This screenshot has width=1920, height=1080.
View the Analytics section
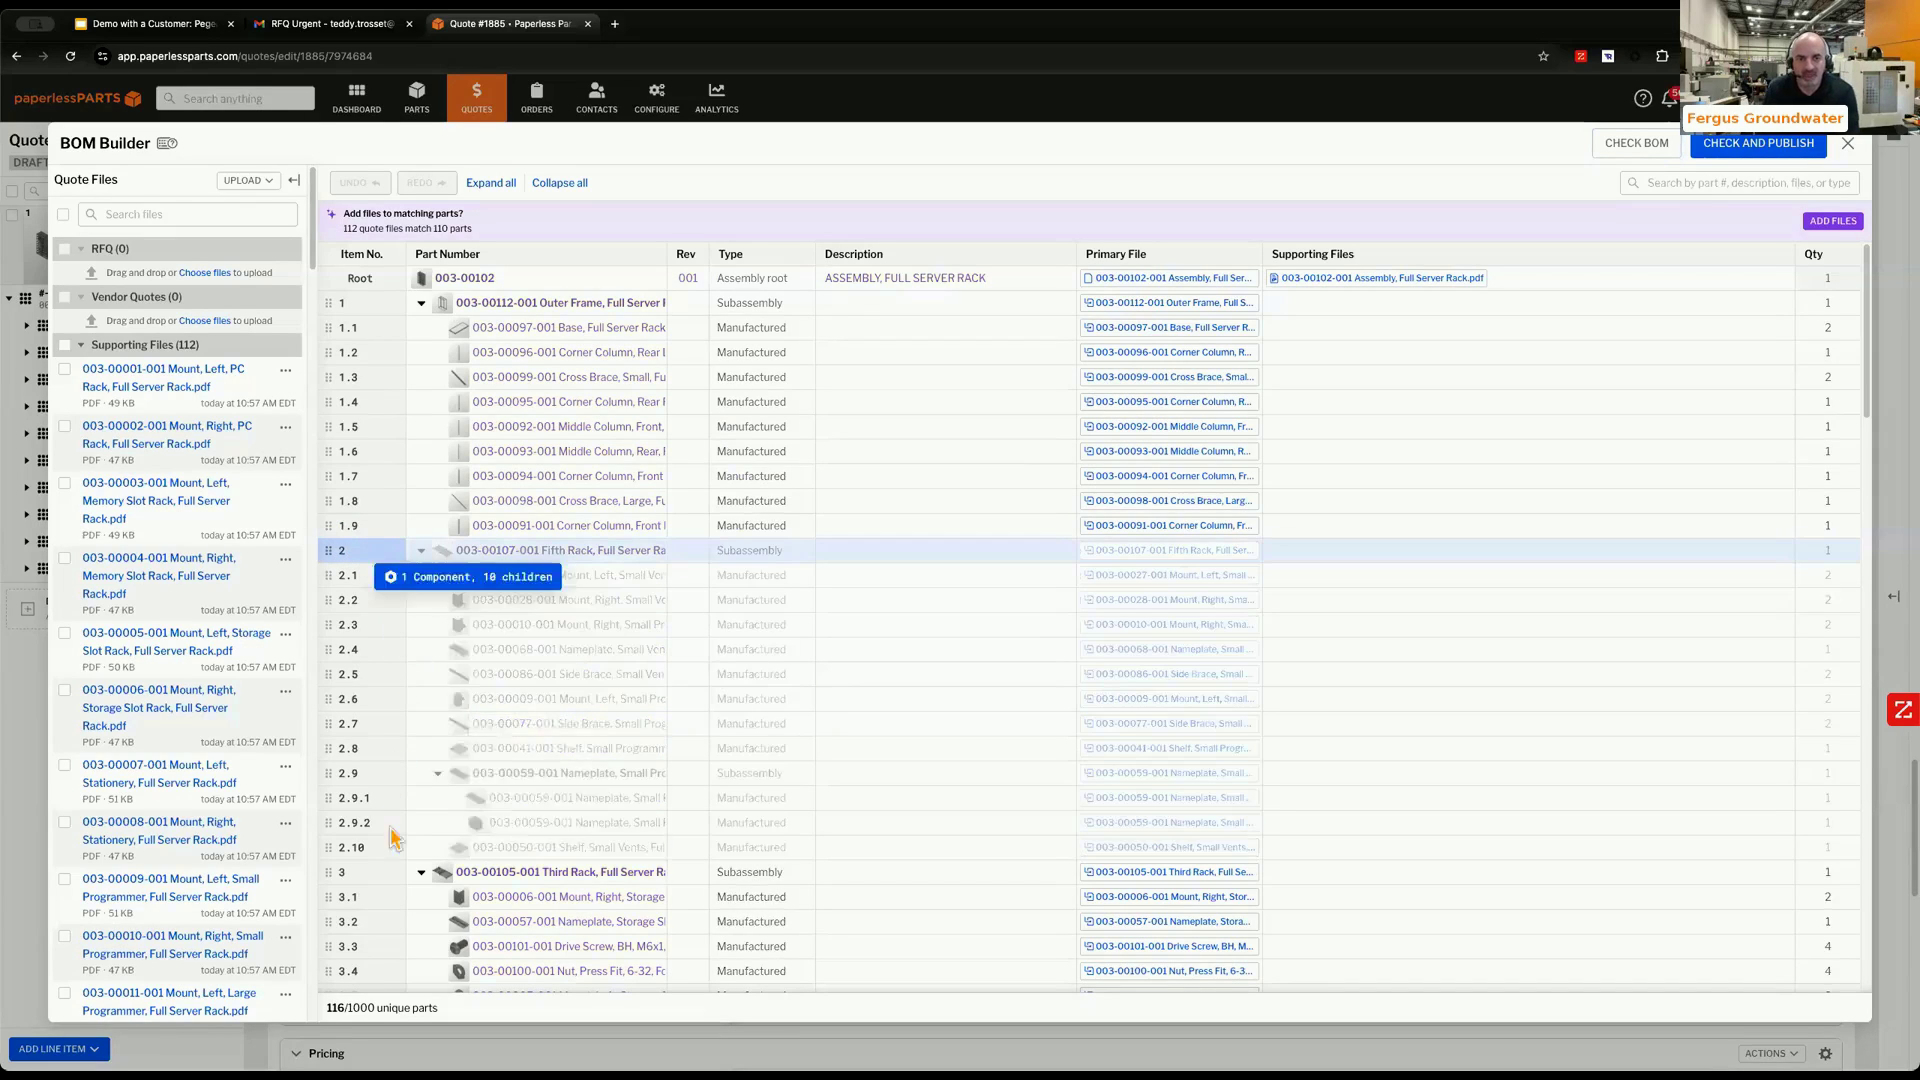click(x=716, y=97)
